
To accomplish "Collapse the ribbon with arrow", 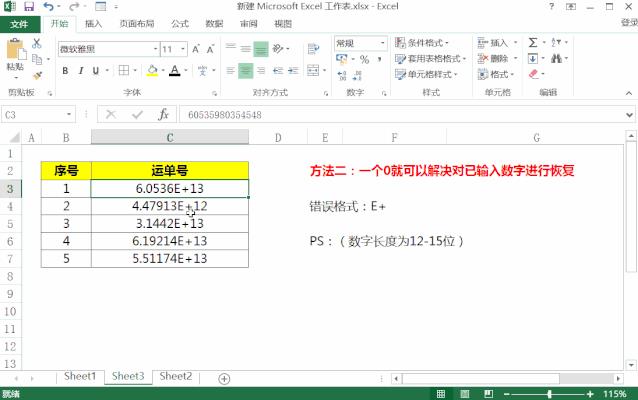I will (x=629, y=93).
